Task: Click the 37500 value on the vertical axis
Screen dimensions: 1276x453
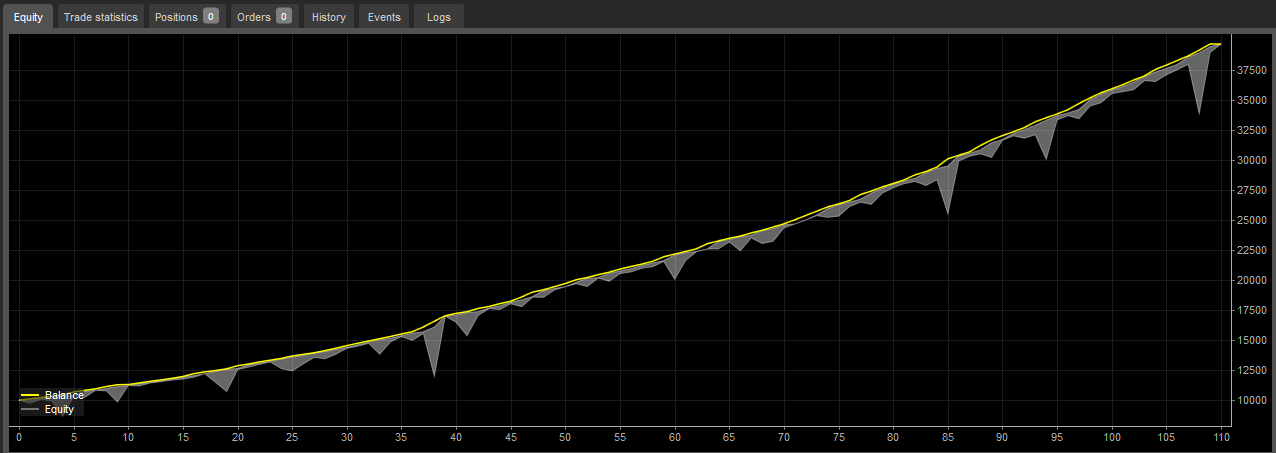Action: point(1252,70)
